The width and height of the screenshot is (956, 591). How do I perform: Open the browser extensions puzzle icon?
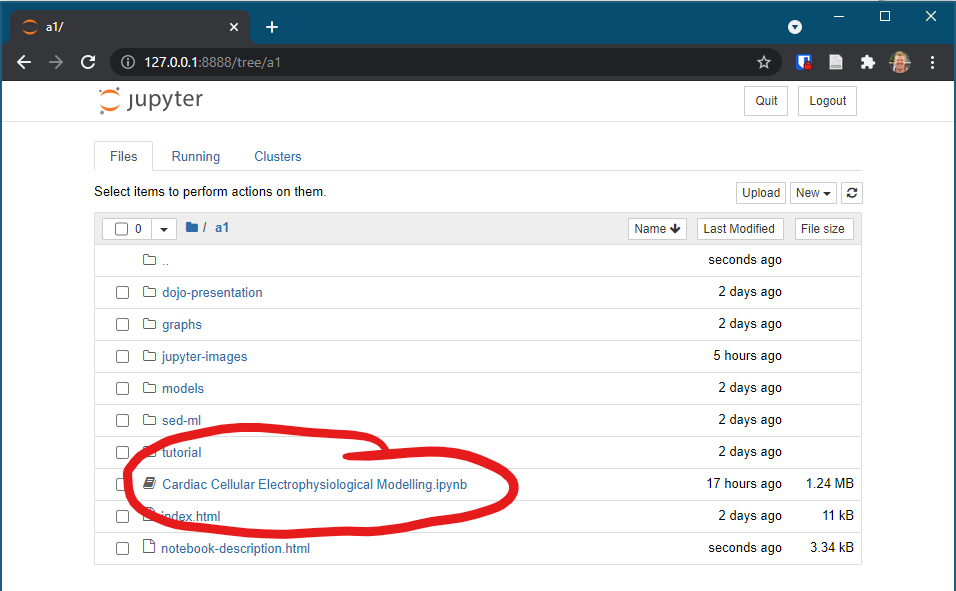coord(868,62)
